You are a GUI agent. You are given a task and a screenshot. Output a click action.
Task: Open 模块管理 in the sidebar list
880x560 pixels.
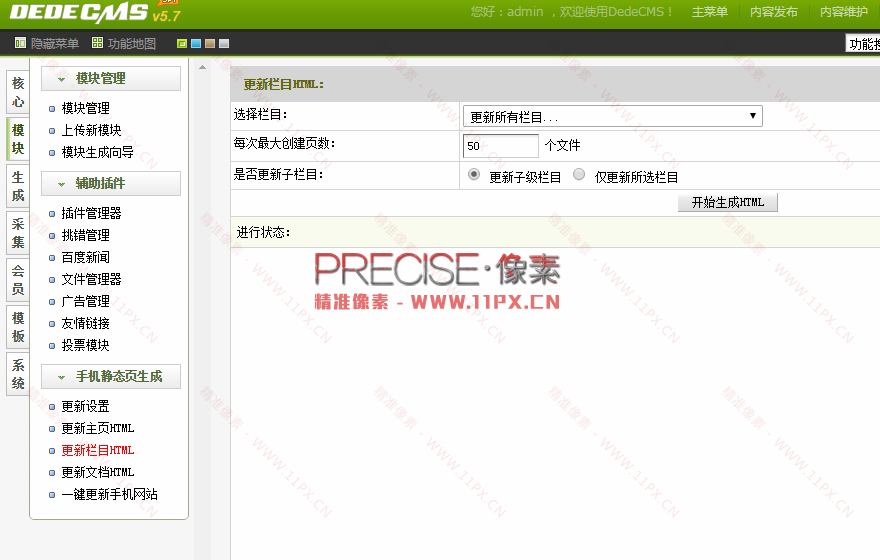[x=85, y=108]
